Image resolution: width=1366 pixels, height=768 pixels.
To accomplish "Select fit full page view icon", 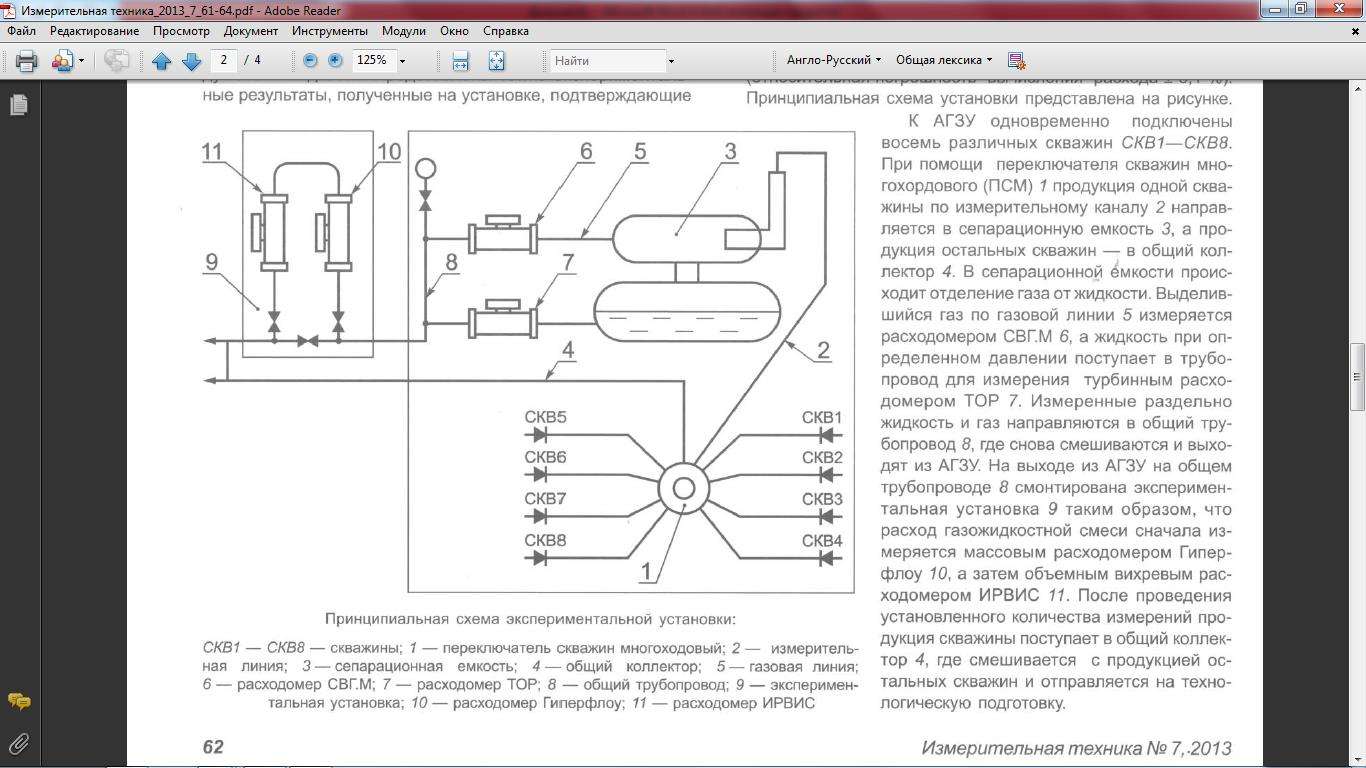I will (x=496, y=61).
